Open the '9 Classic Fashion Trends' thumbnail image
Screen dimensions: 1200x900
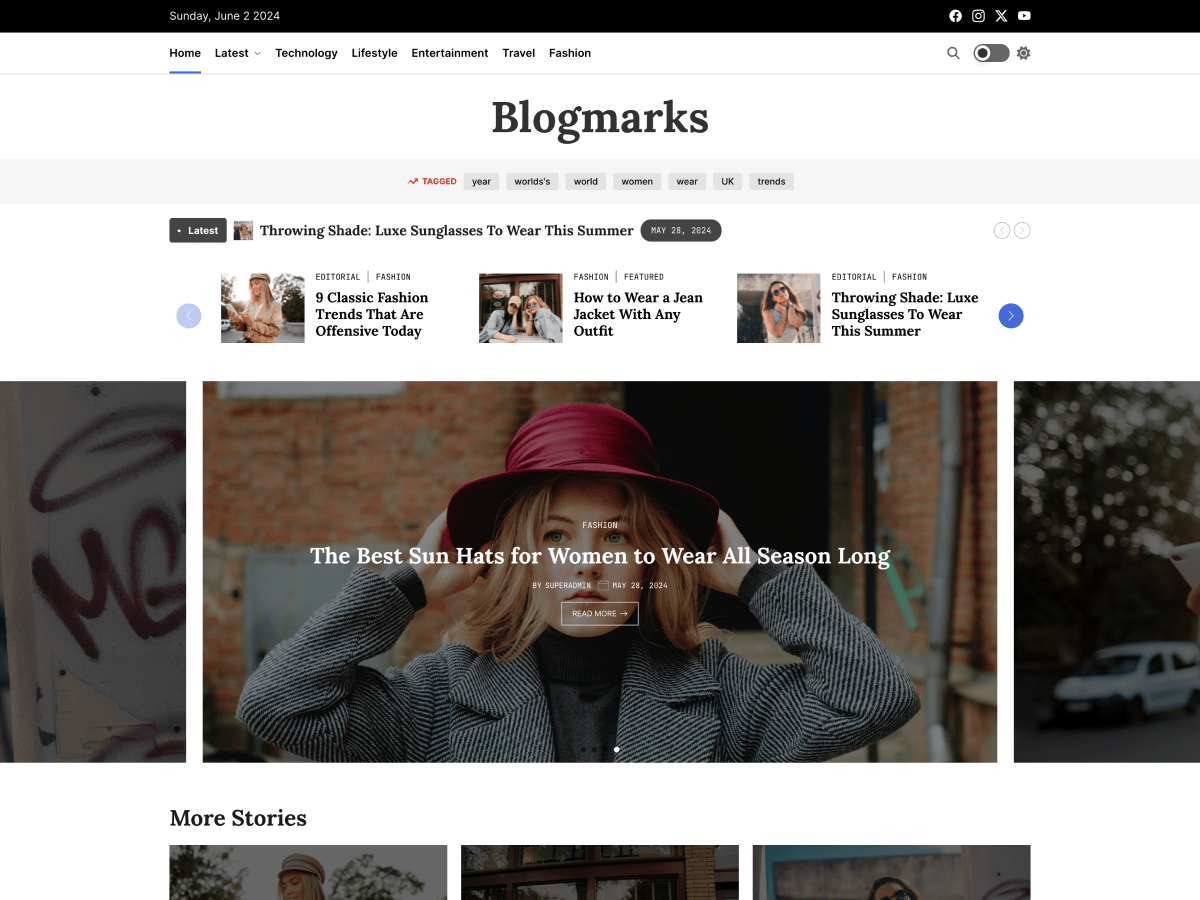262,307
